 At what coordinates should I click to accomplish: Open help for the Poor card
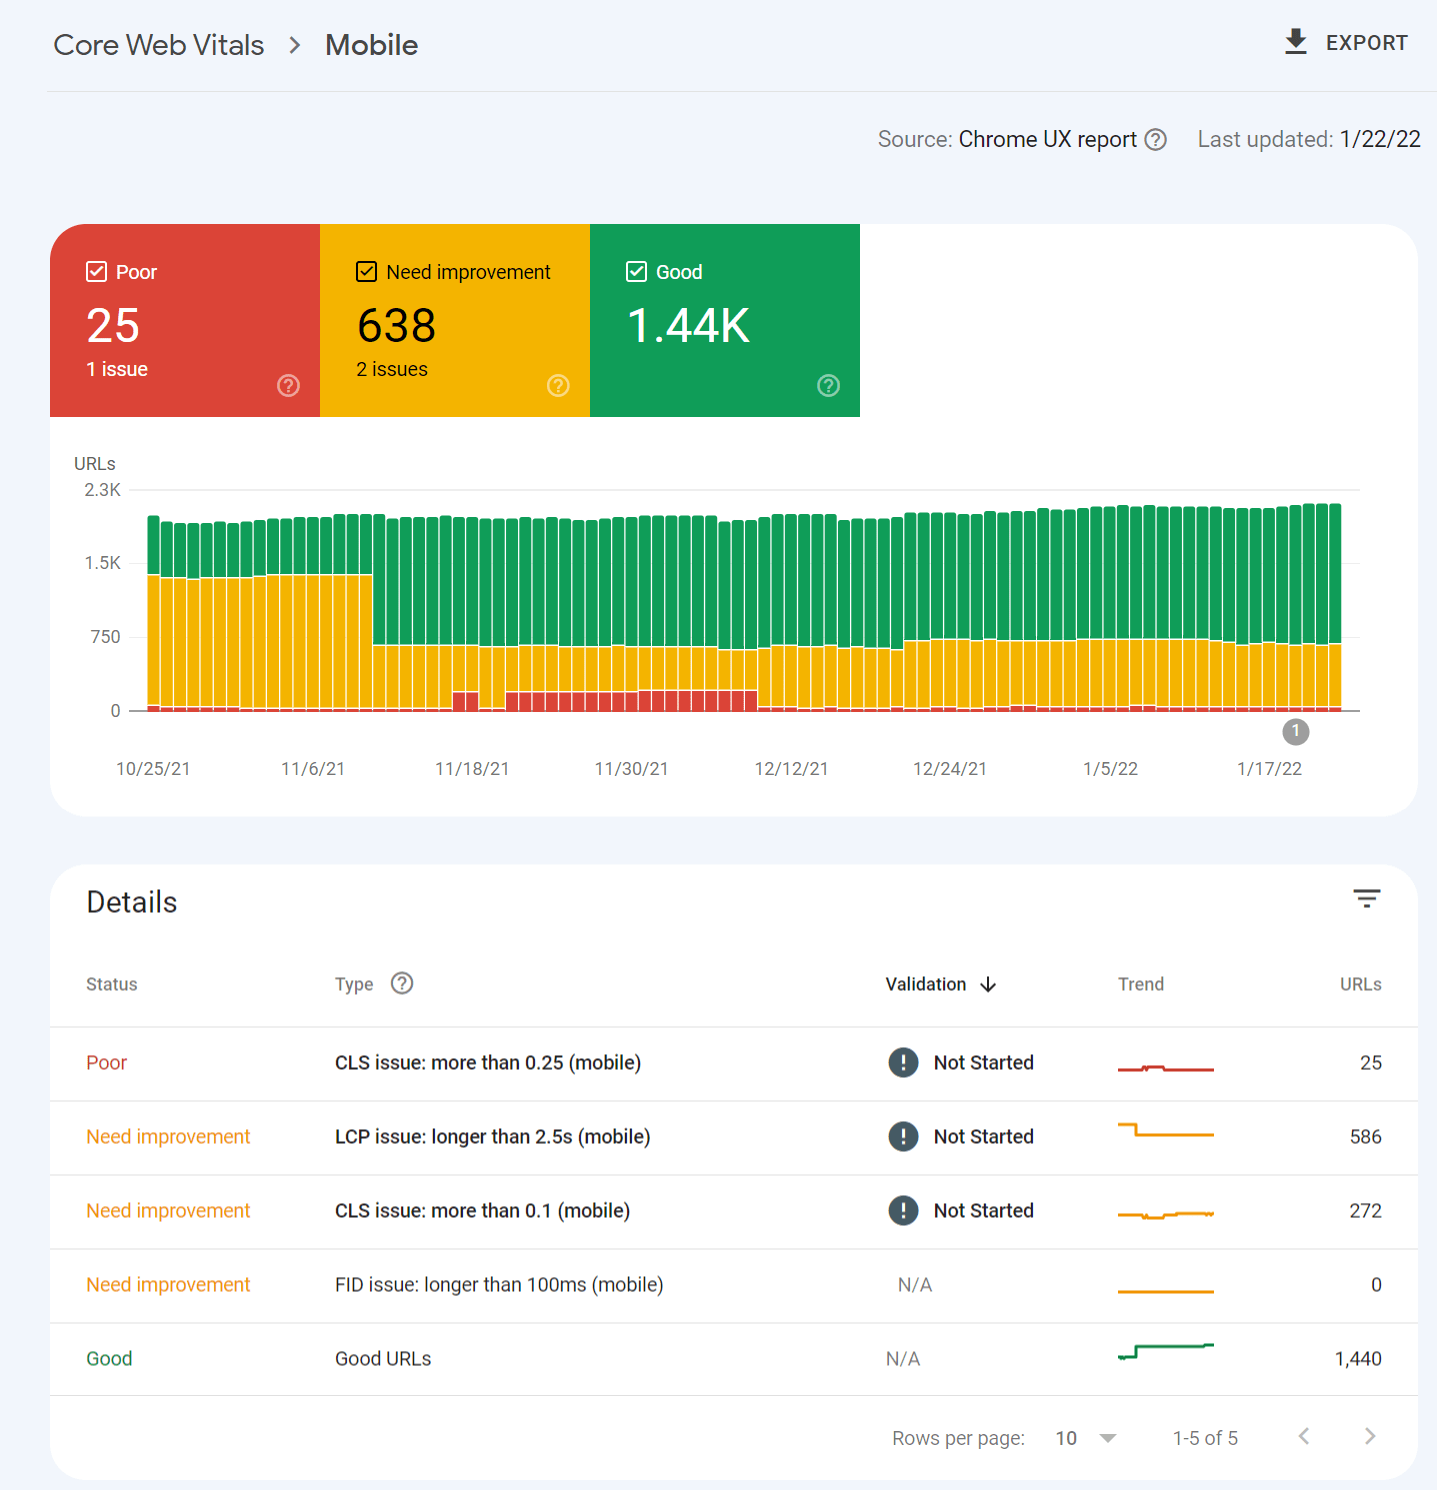point(288,385)
